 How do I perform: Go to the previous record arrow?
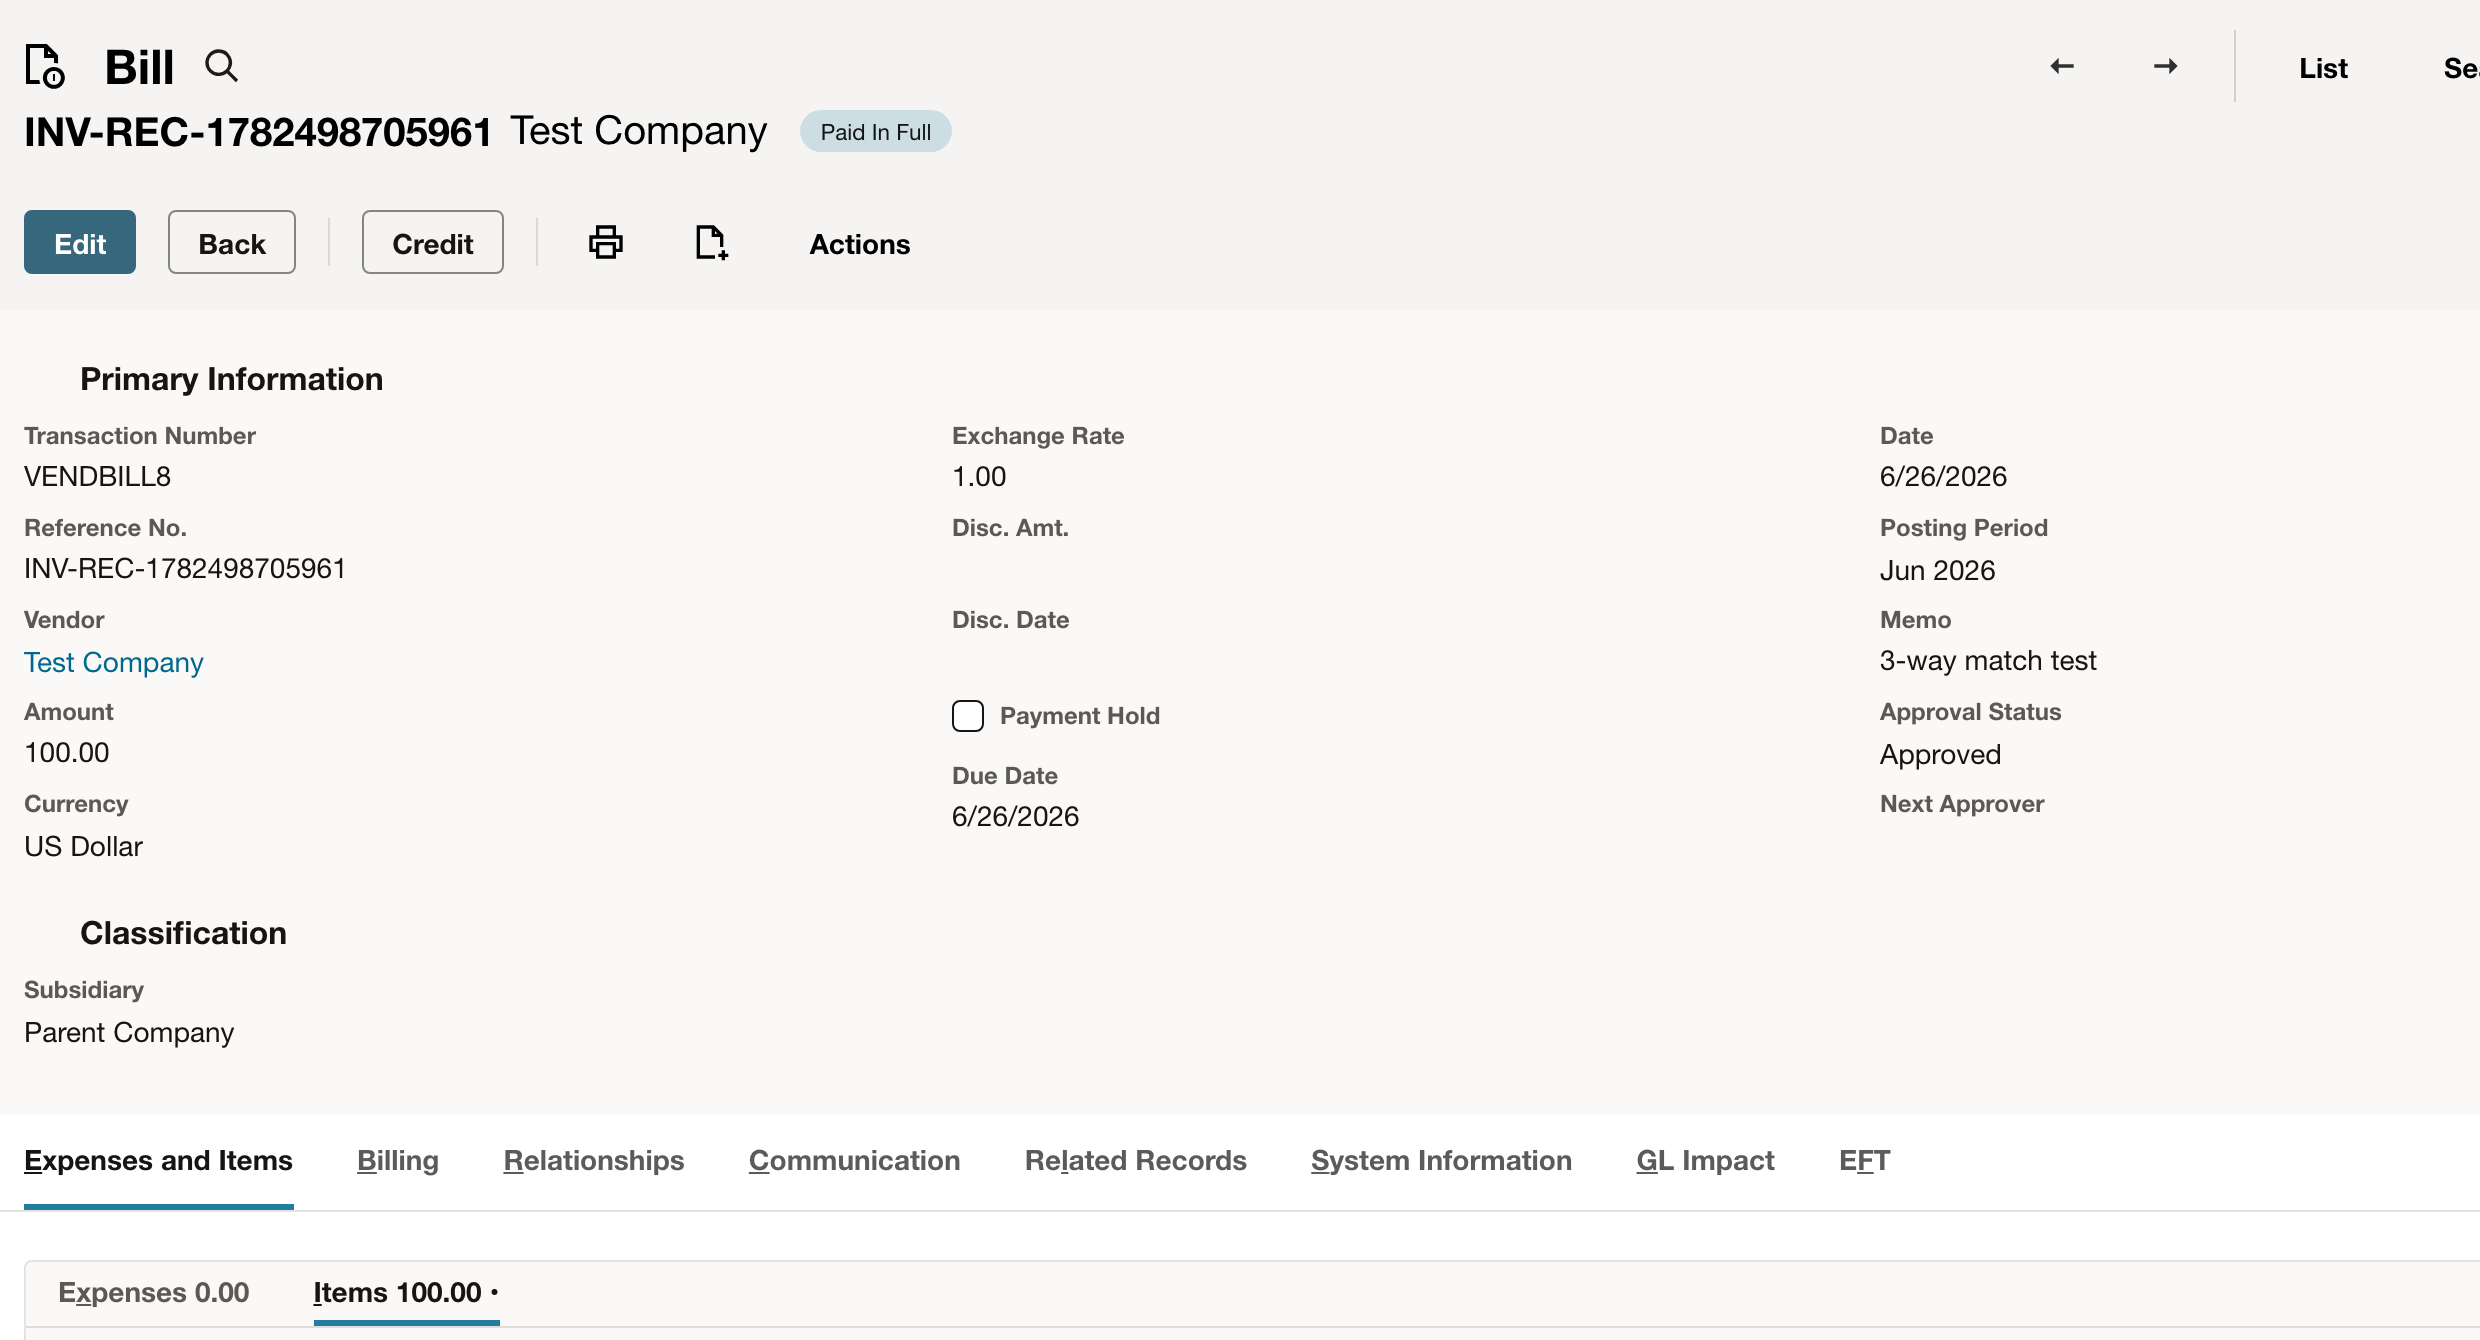point(2062,66)
